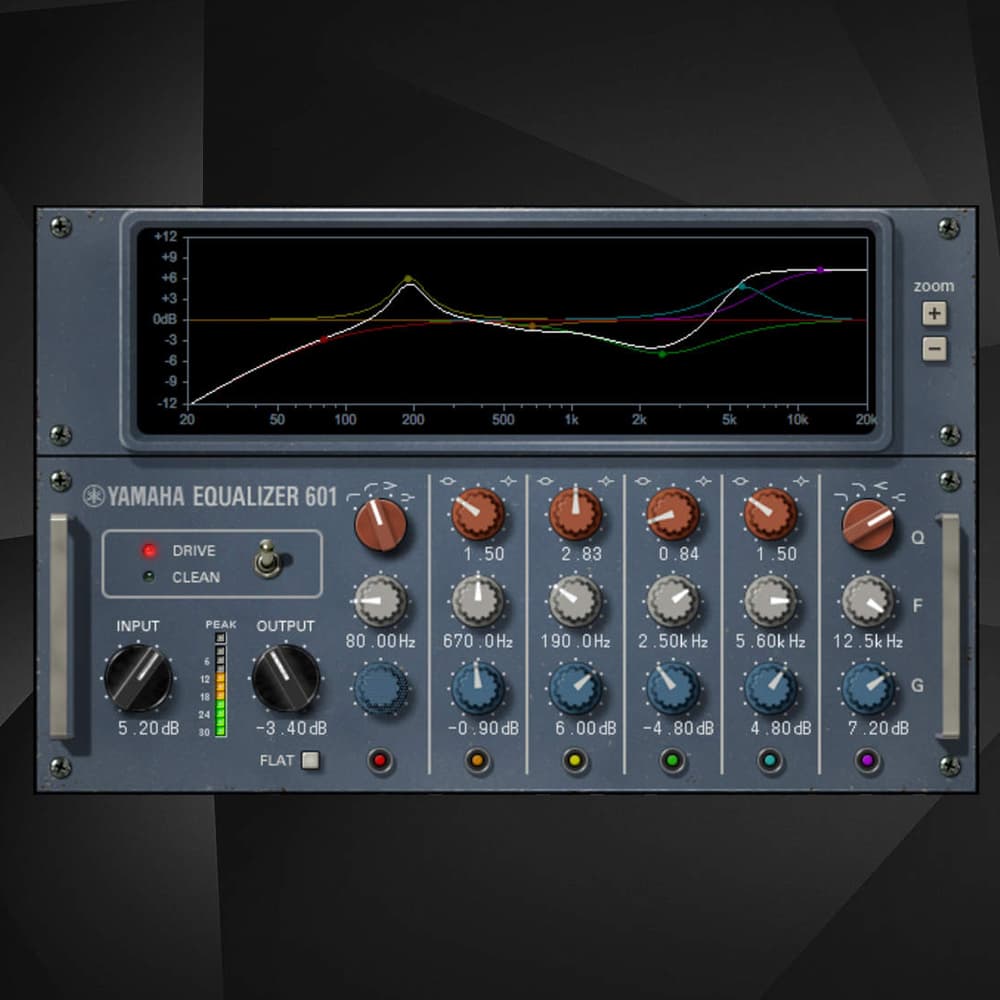Screen dimensions: 1000x1000
Task: Click the 2.50kHz frequency knob
Action: tap(673, 601)
